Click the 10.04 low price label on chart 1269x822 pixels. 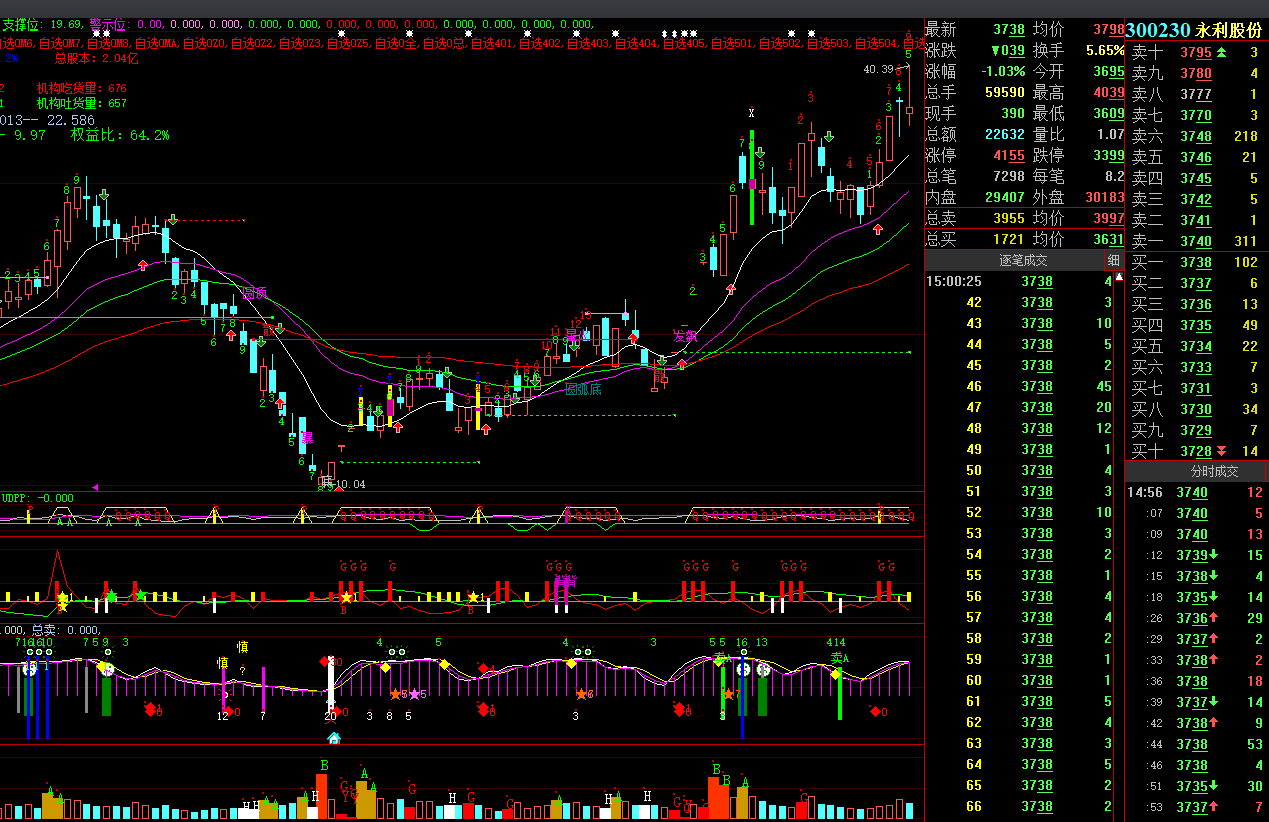click(x=349, y=484)
